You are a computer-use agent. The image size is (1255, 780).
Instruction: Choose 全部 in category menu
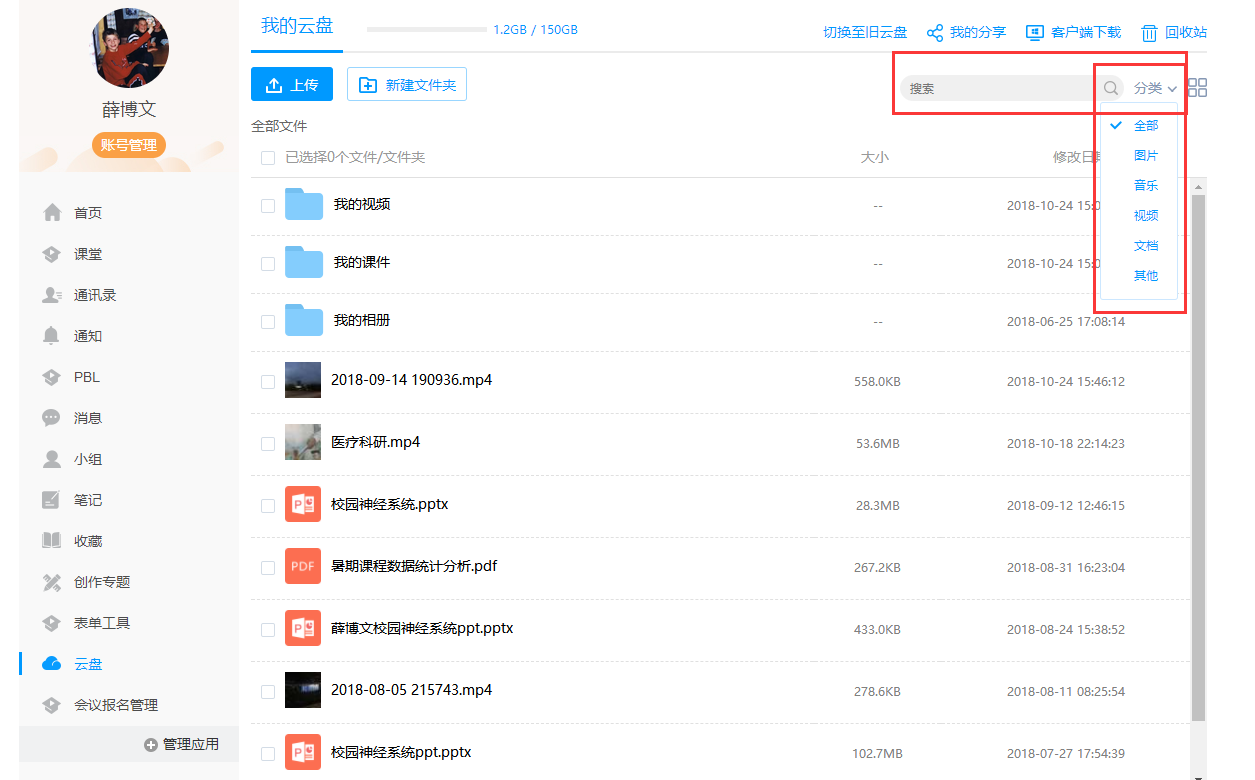[x=1146, y=126]
